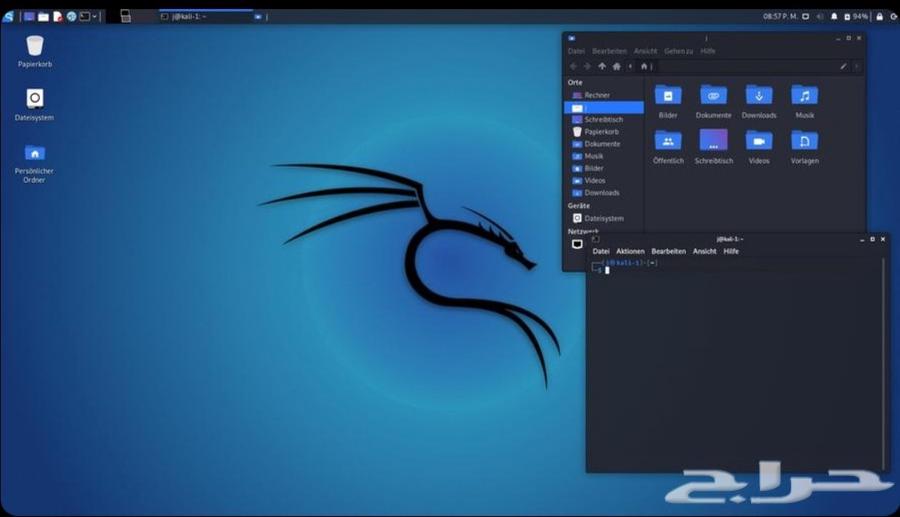Click the home button in file manager toolbar
Viewport: 900px width, 517px height.
click(x=616, y=67)
